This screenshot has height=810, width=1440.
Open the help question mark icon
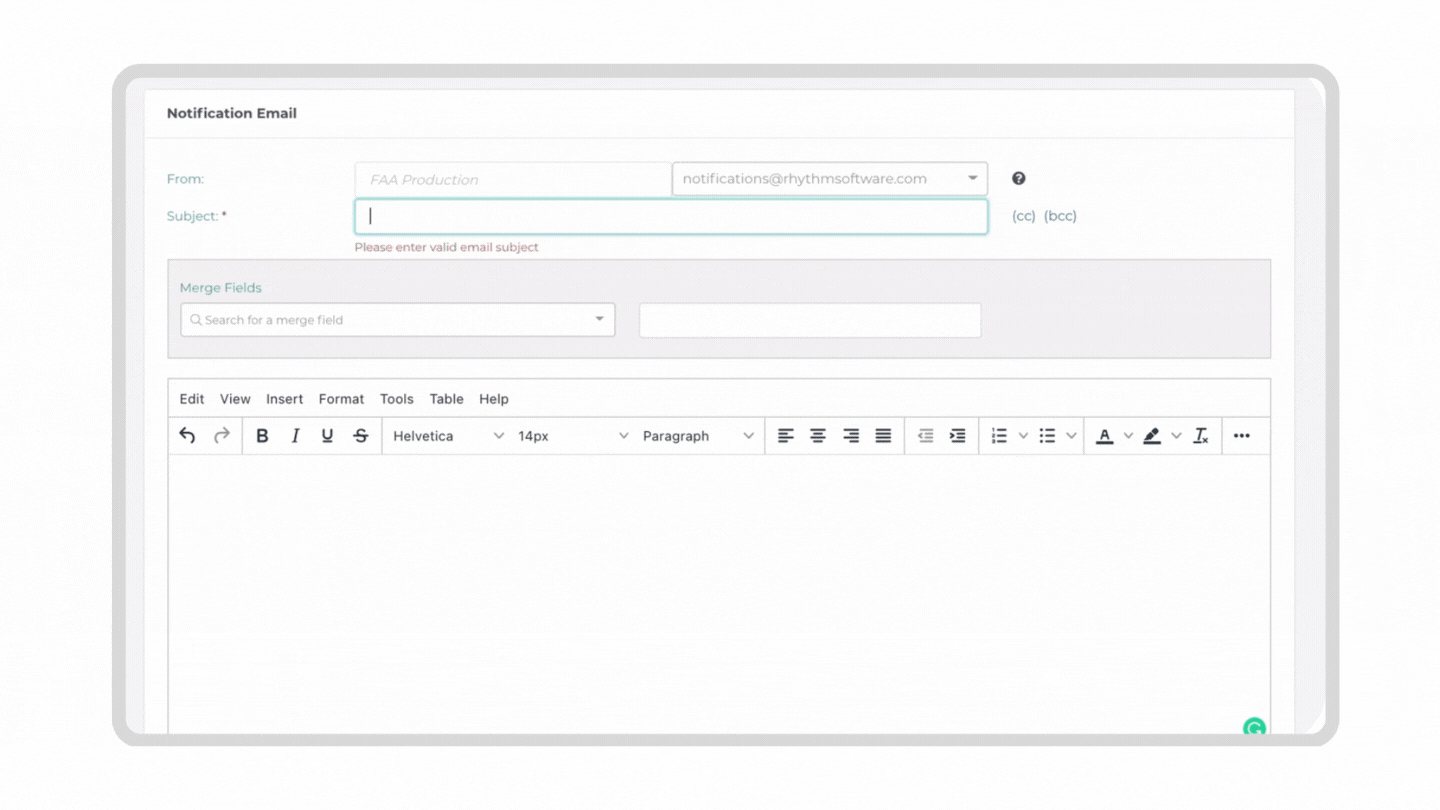point(1019,178)
